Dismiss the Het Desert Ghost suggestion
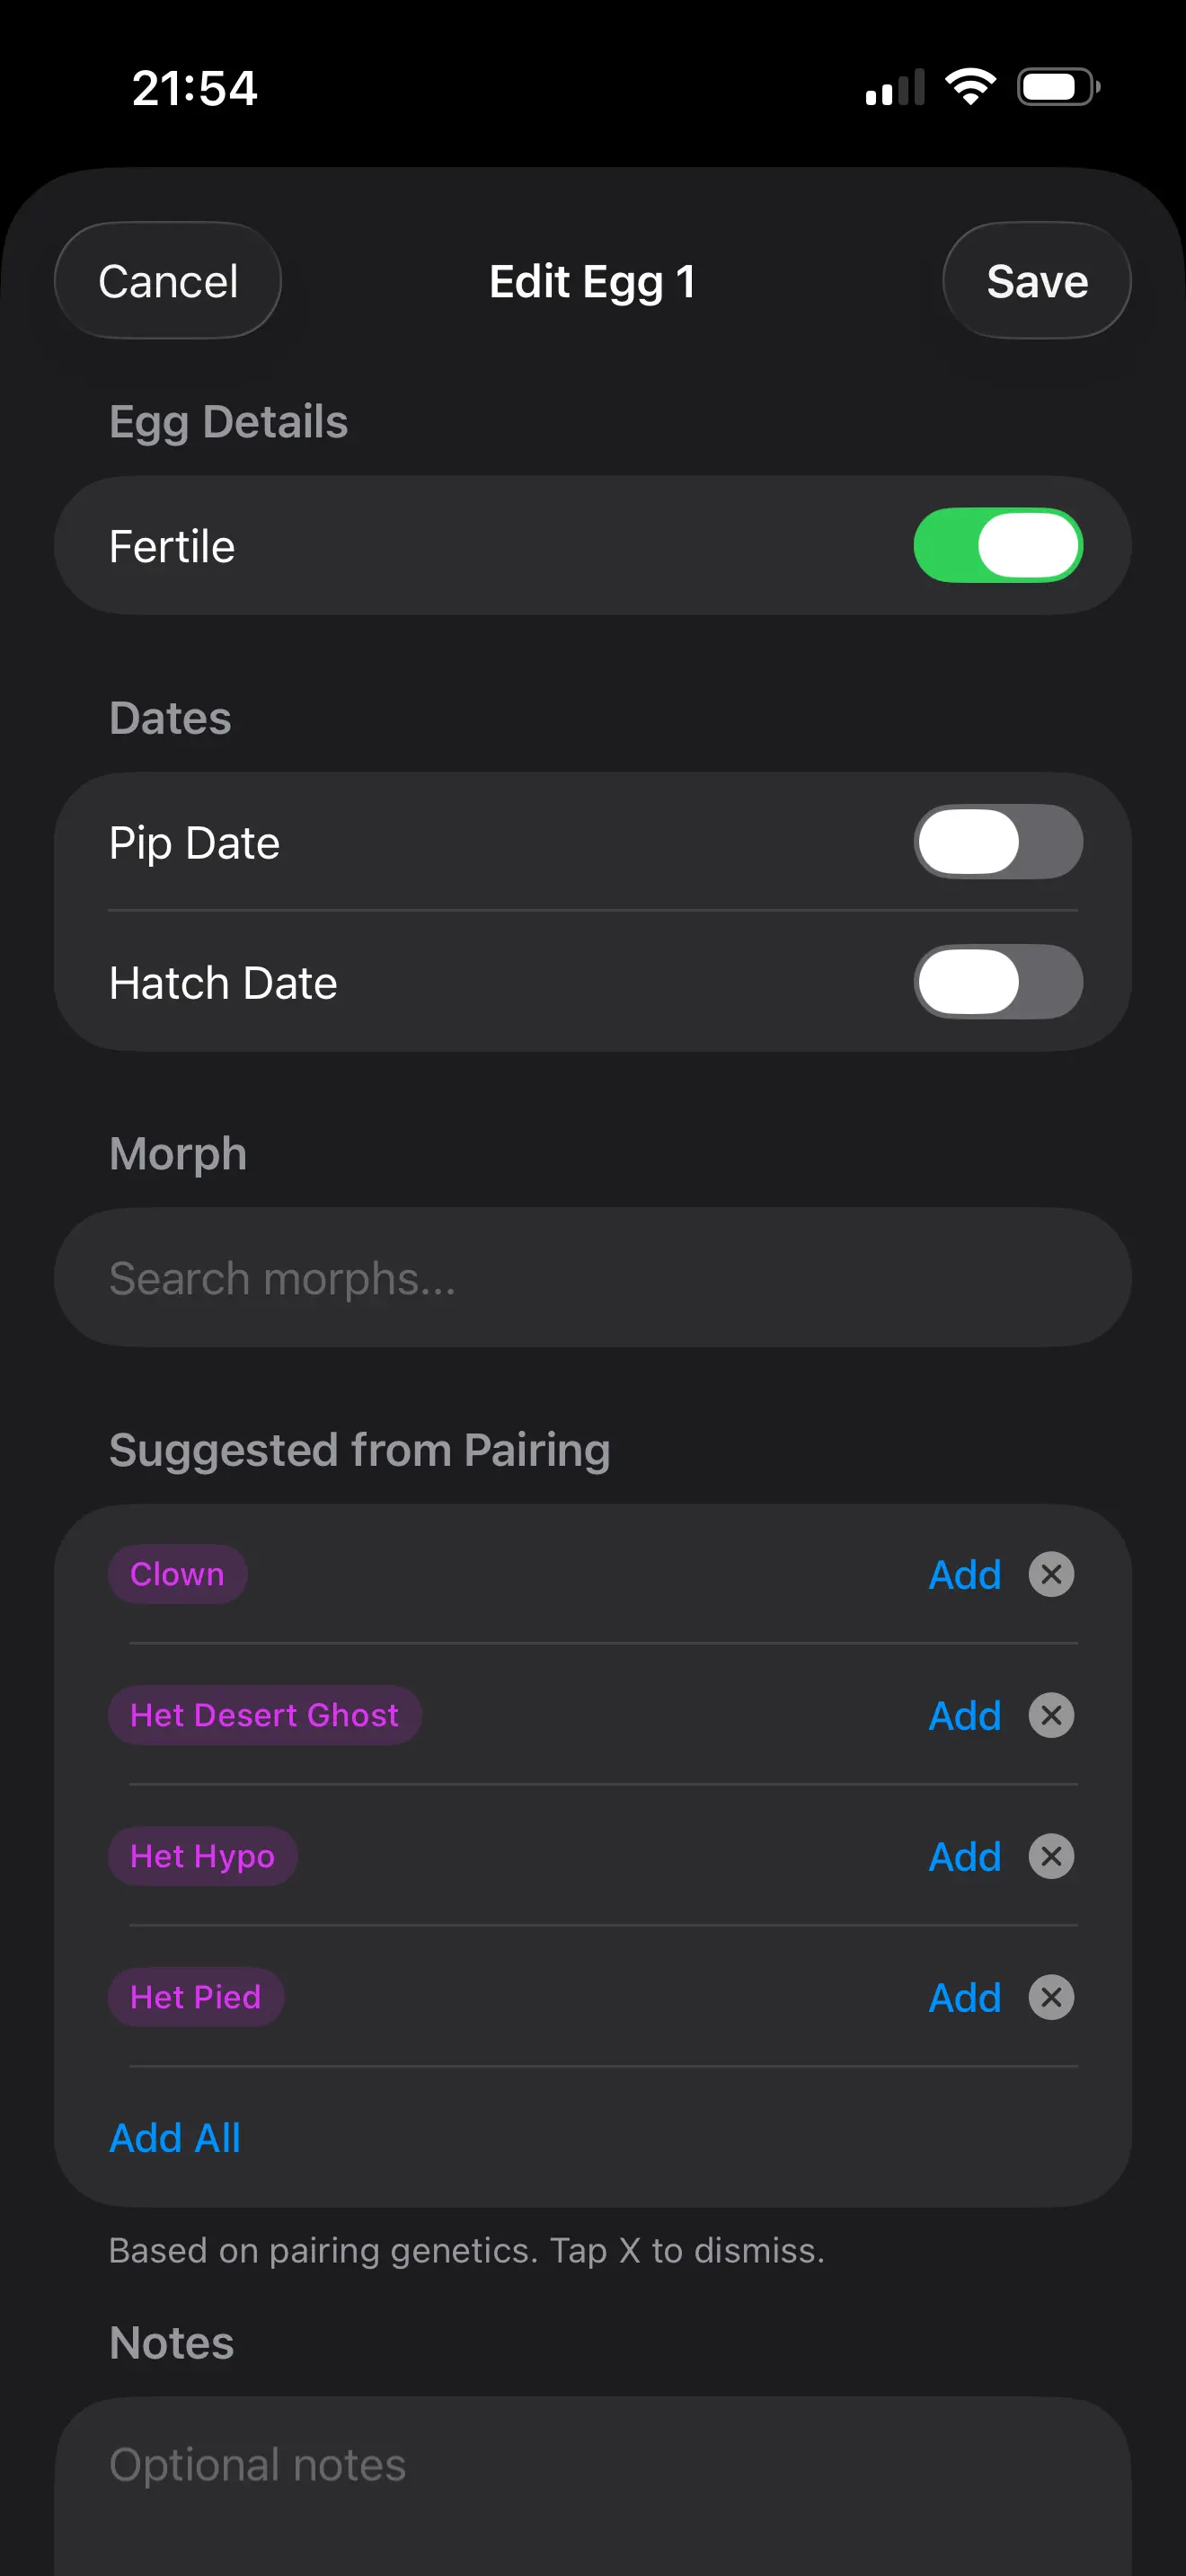Screen dimensions: 1186x2576 click(x=1052, y=1715)
